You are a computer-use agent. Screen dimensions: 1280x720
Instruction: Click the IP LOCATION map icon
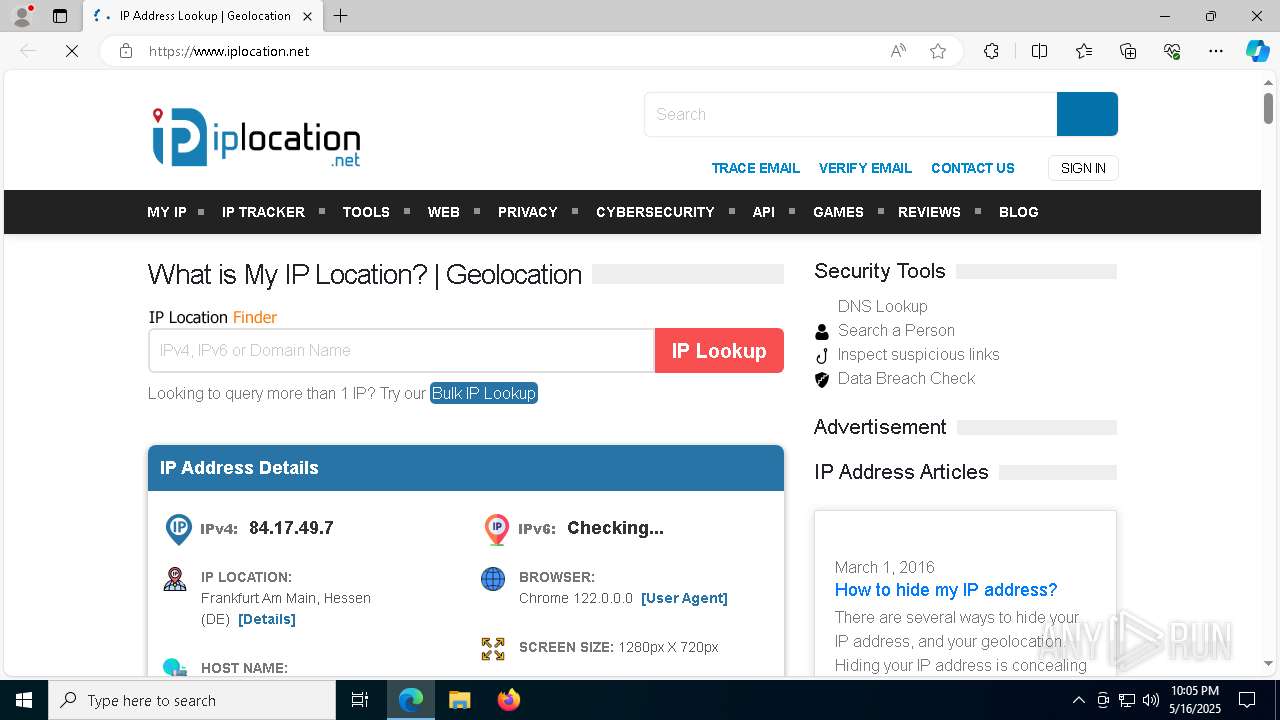[175, 579]
